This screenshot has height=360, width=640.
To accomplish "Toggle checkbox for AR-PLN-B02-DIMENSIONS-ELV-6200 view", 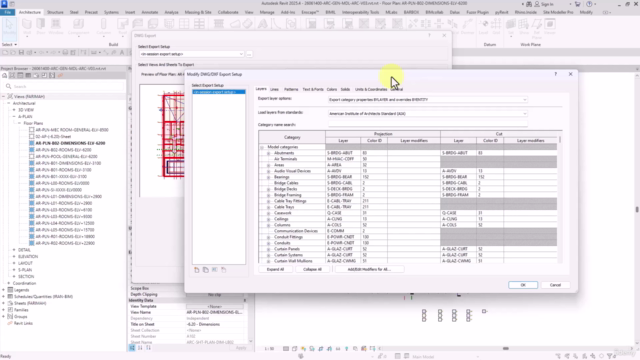I will point(31,143).
